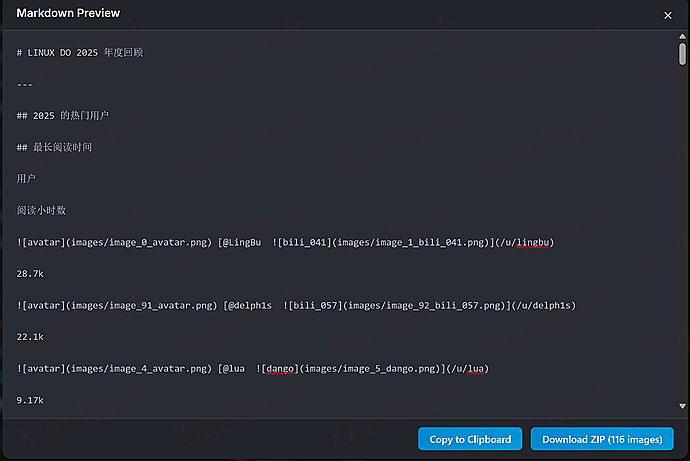The image size is (690, 461).
Task: Select the '## 2025 的热门用户' heading line
Action: pos(63,116)
